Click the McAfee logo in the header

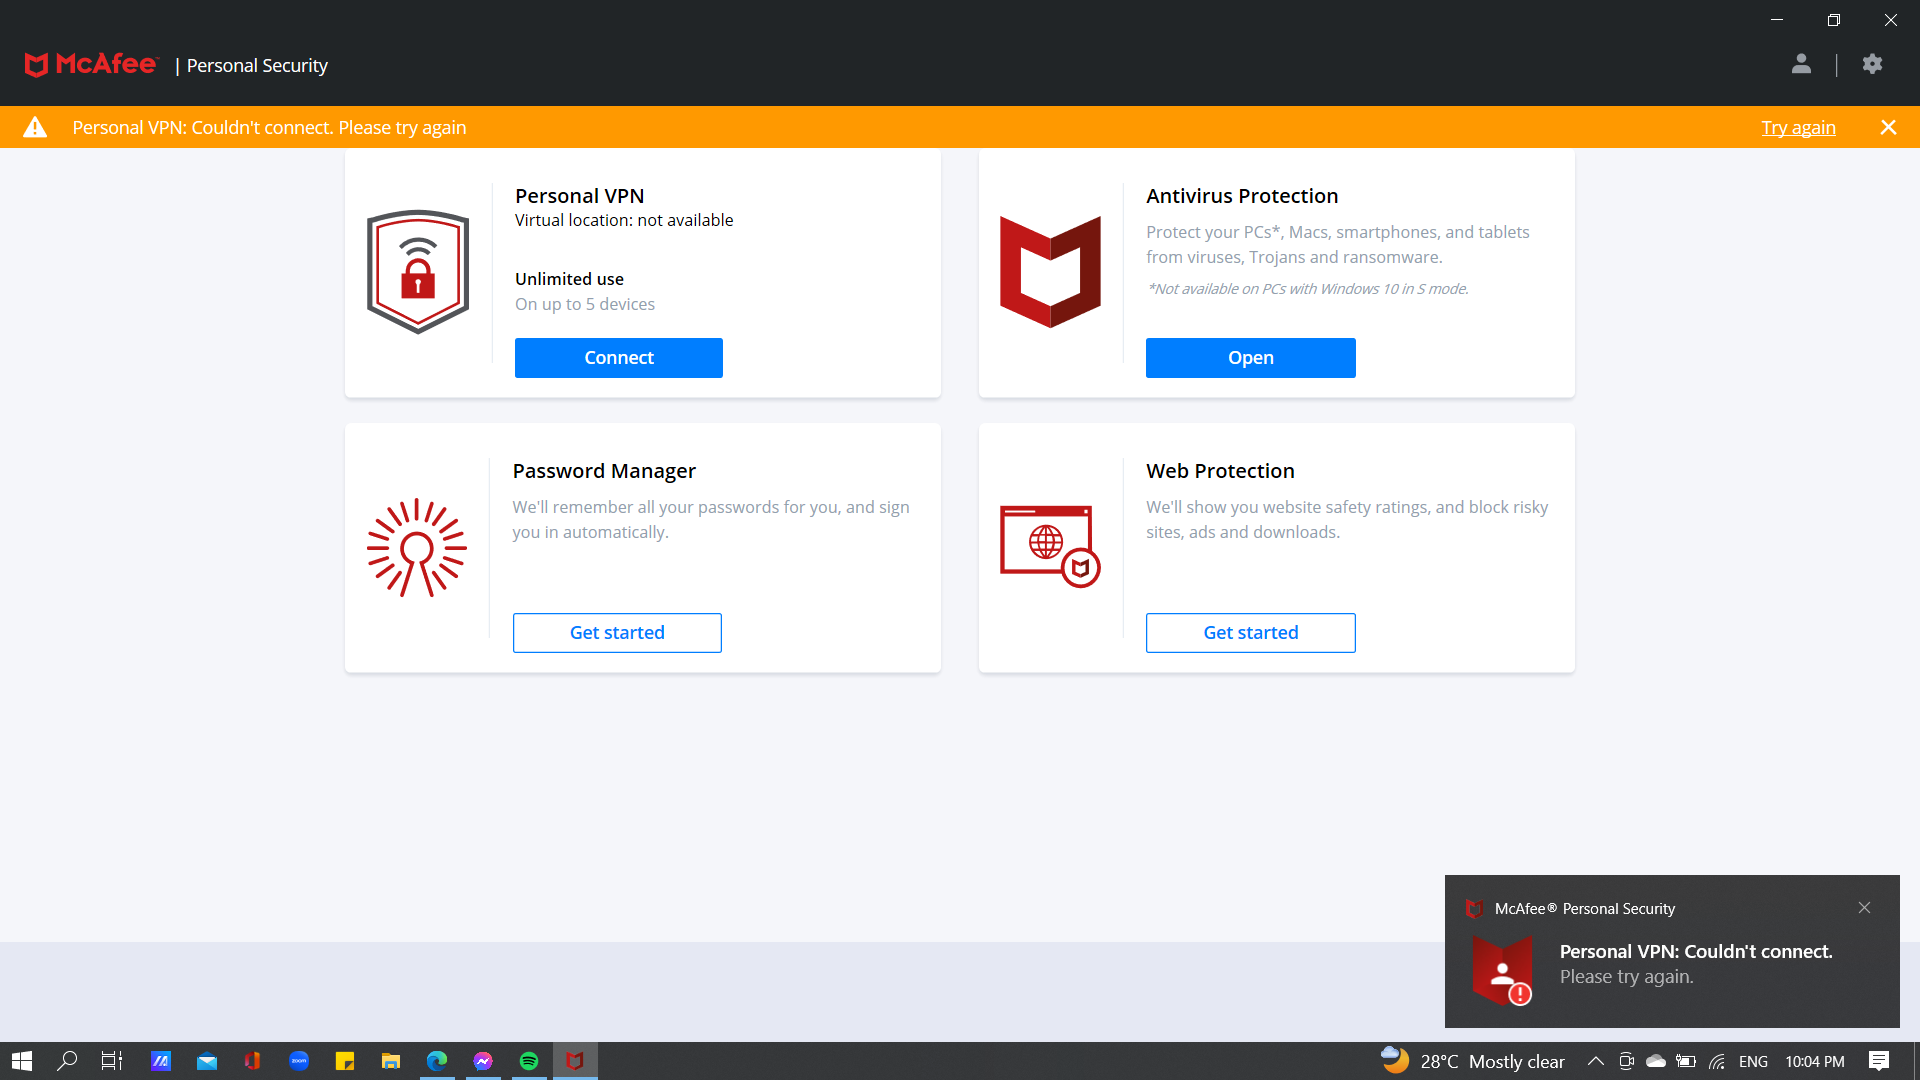pyautogui.click(x=91, y=65)
